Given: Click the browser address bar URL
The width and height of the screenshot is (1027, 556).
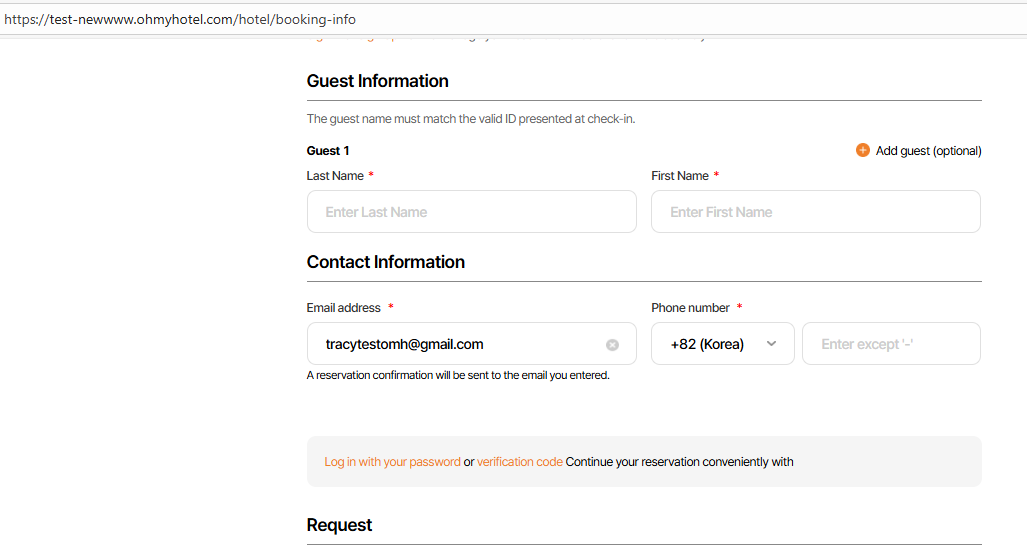Looking at the screenshot, I should (x=180, y=19).
